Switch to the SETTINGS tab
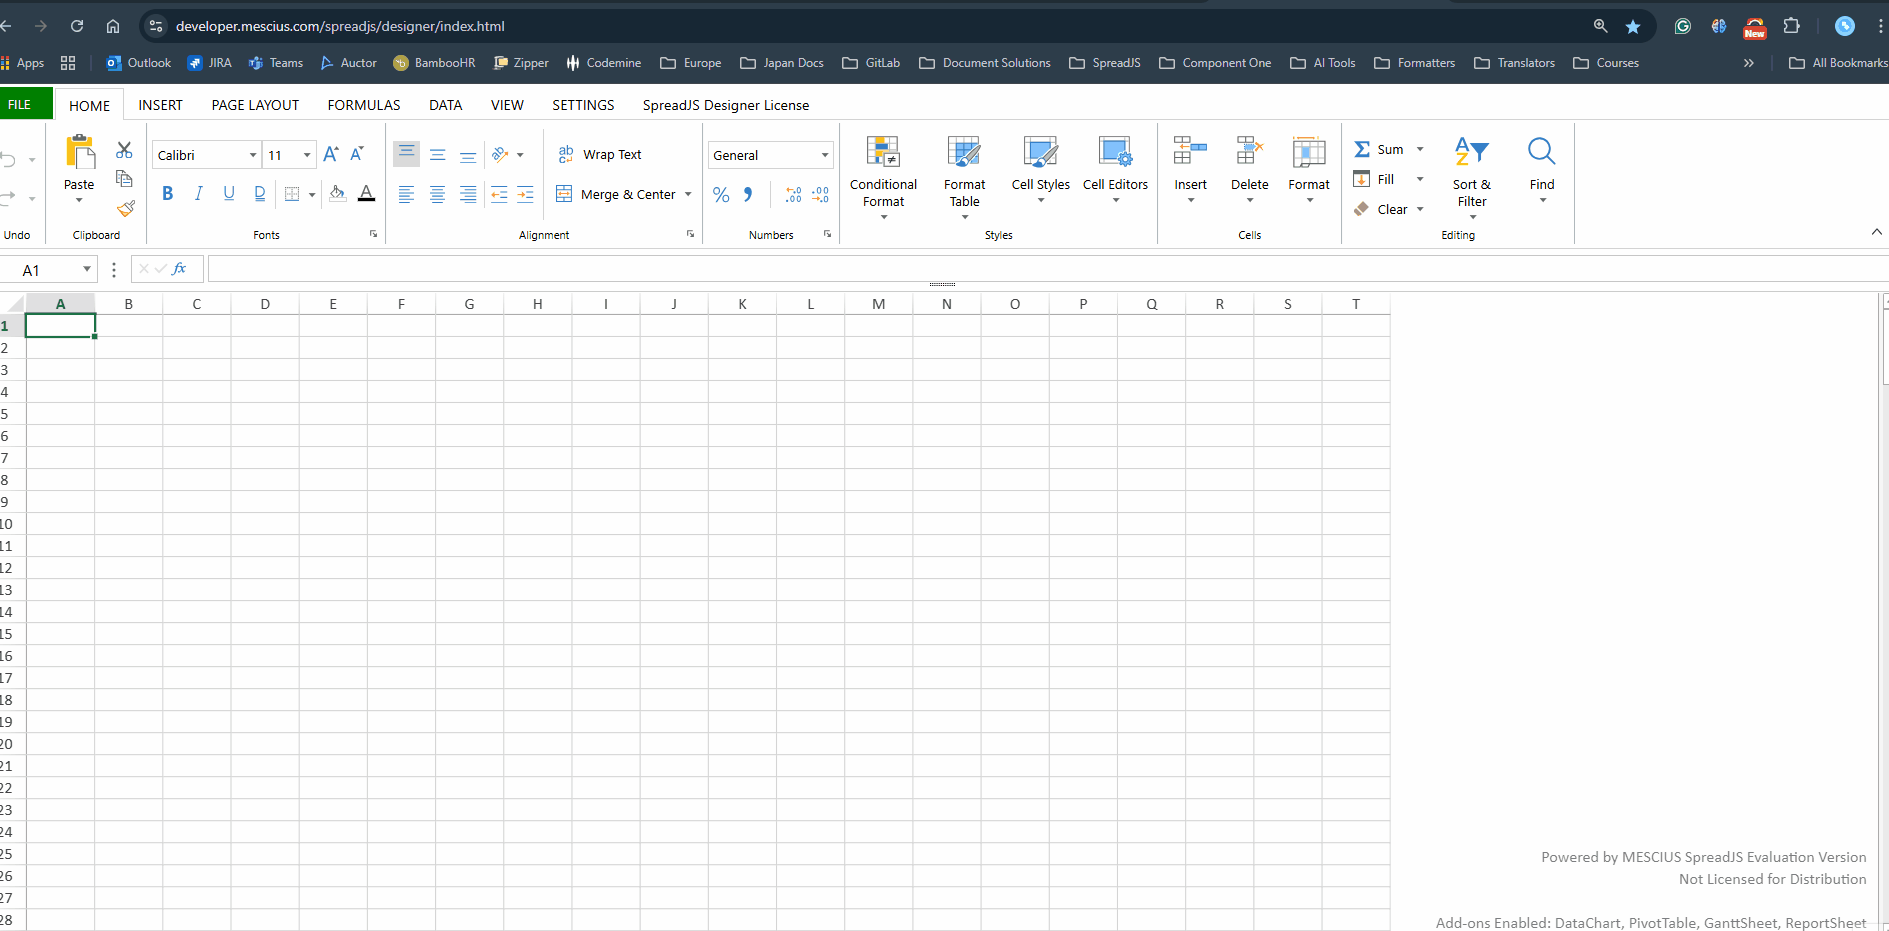This screenshot has height=931, width=1889. click(x=583, y=105)
